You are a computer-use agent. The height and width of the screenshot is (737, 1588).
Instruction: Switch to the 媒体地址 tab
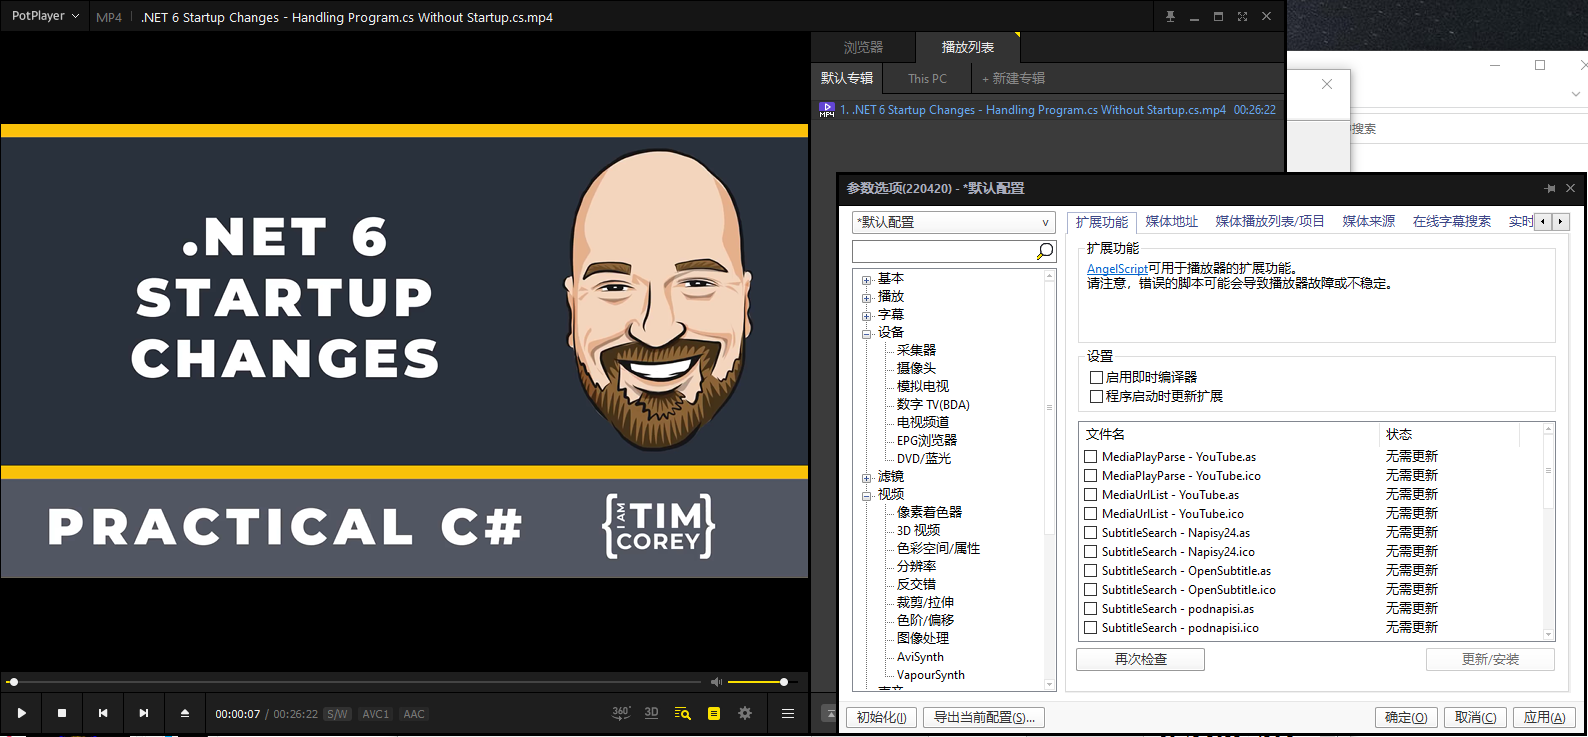point(1171,222)
